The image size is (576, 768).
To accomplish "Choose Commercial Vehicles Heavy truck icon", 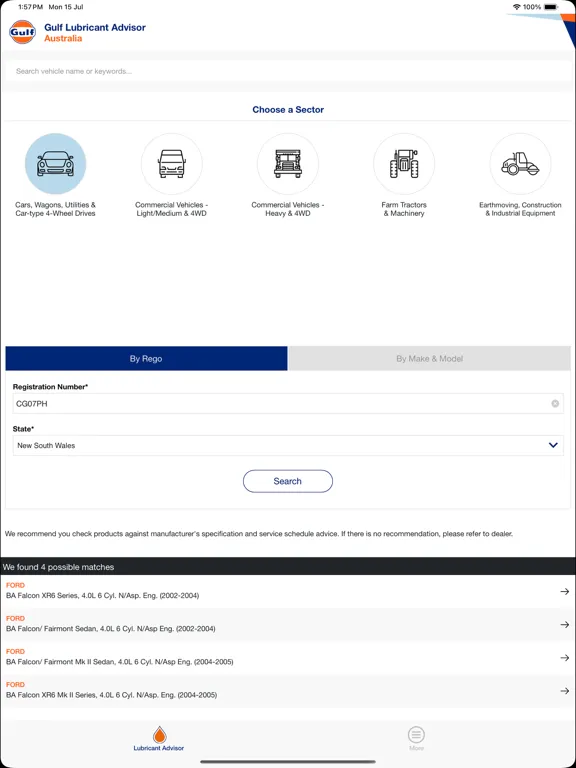I will tap(288, 164).
